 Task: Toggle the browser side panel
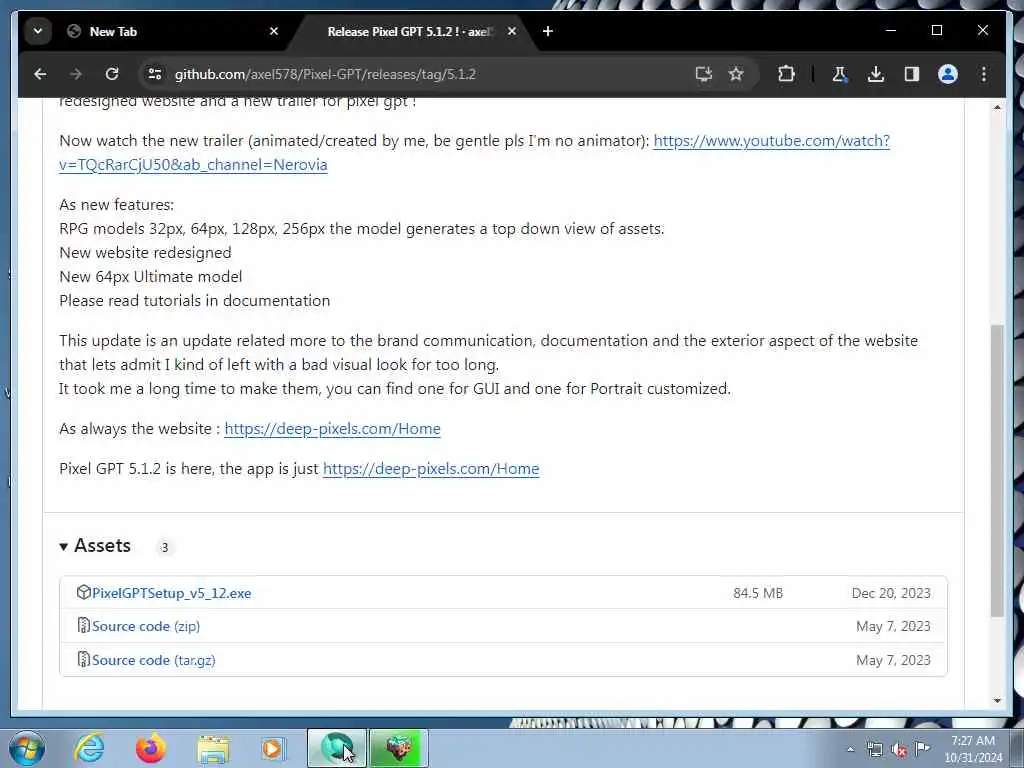click(x=912, y=74)
